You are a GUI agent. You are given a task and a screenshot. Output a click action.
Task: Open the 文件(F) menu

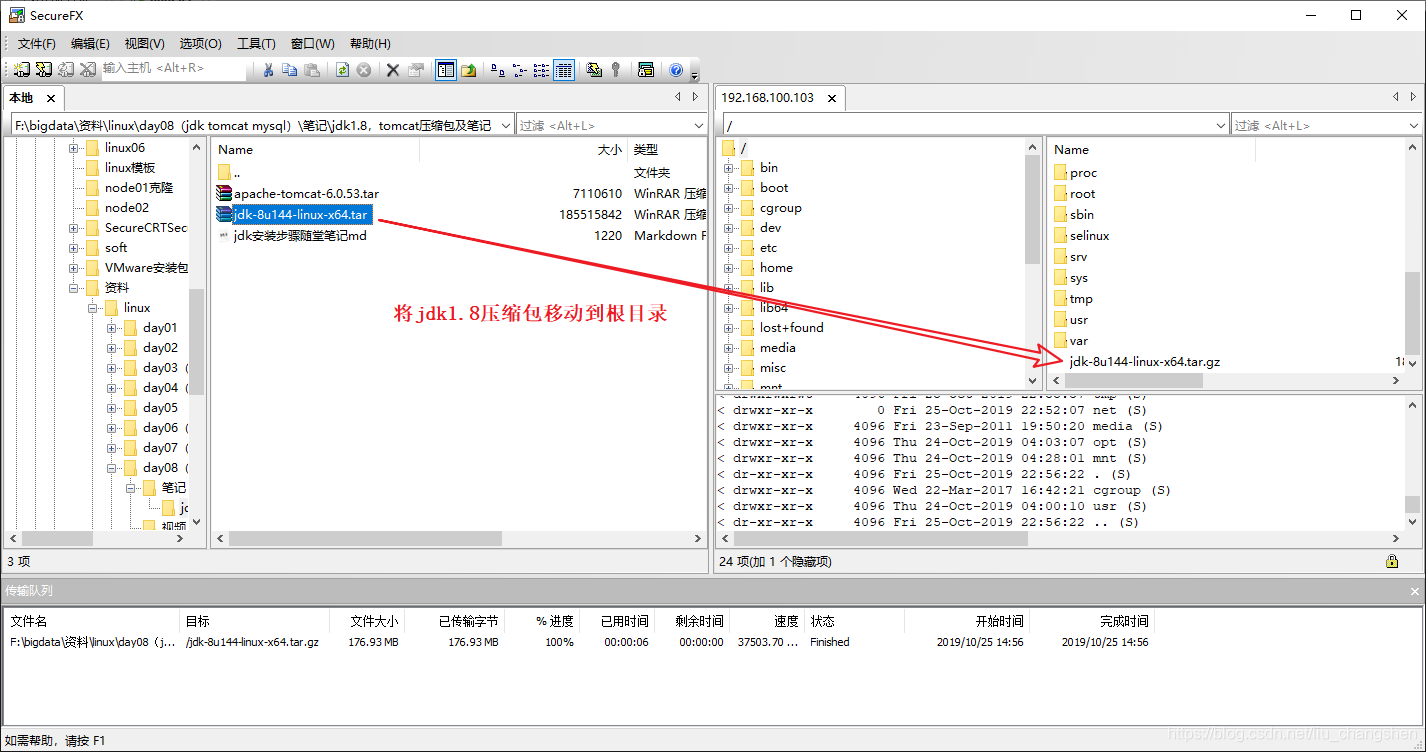pyautogui.click(x=37, y=43)
